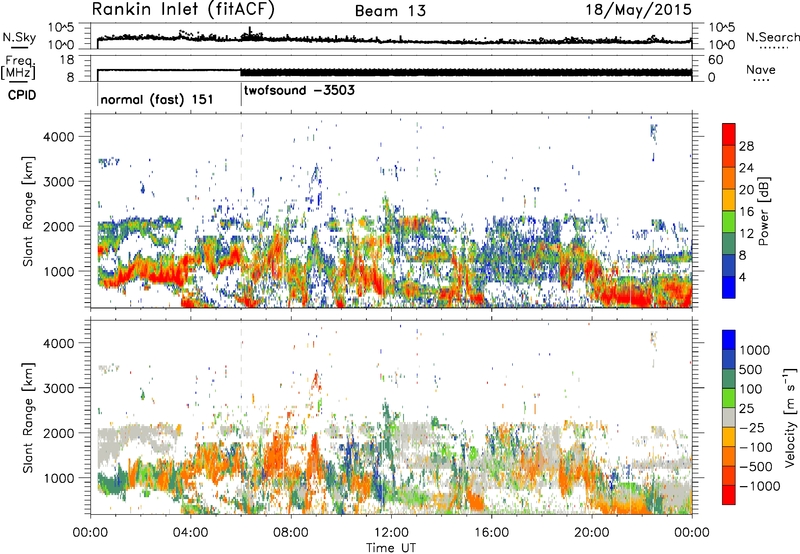Click the blue bottom segment of Power colorbar

coord(729,288)
